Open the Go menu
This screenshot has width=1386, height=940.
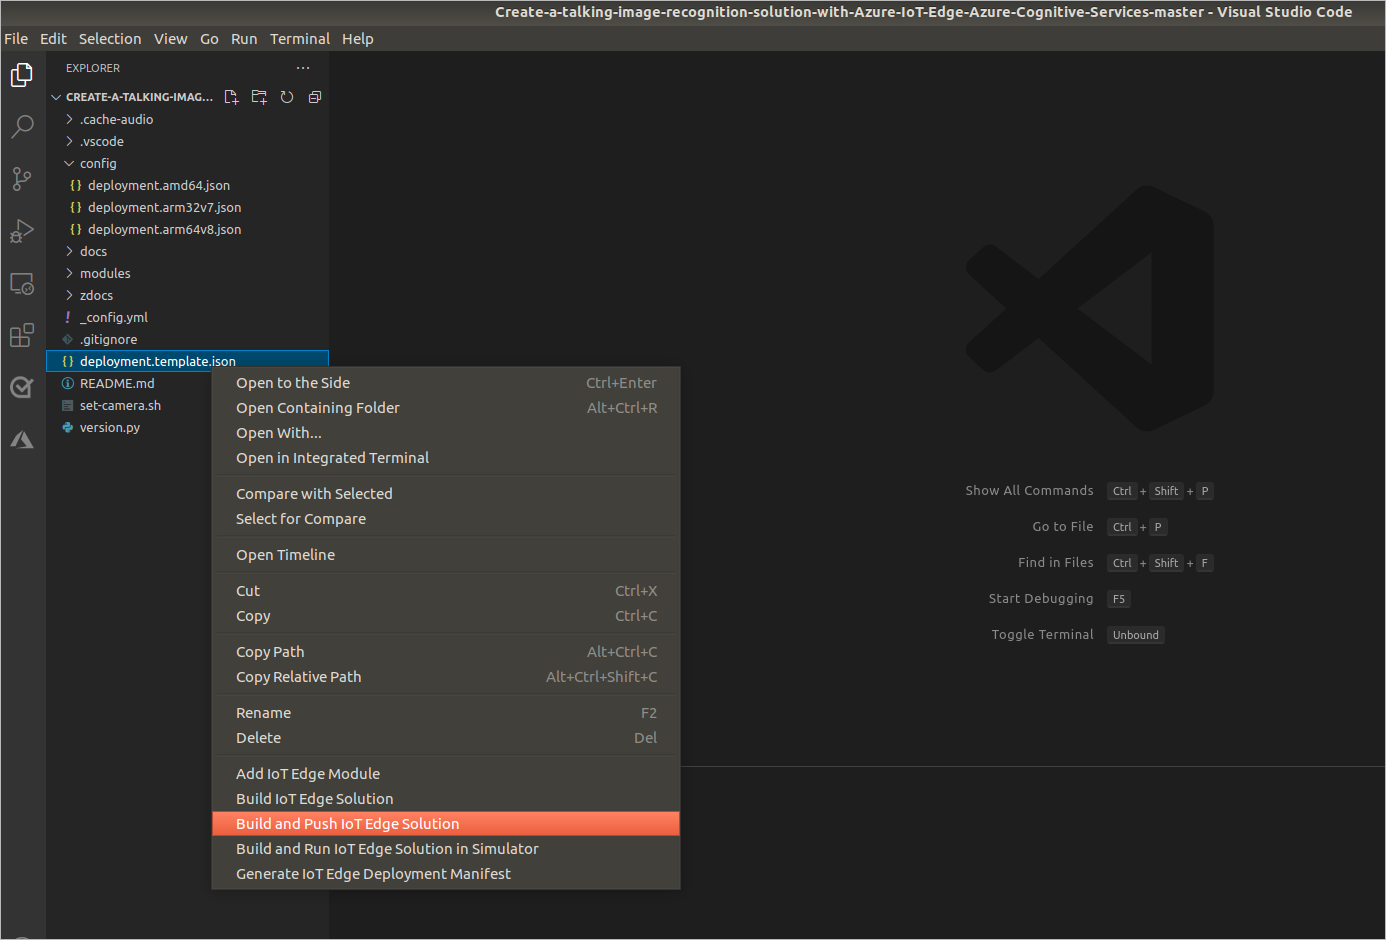point(209,39)
